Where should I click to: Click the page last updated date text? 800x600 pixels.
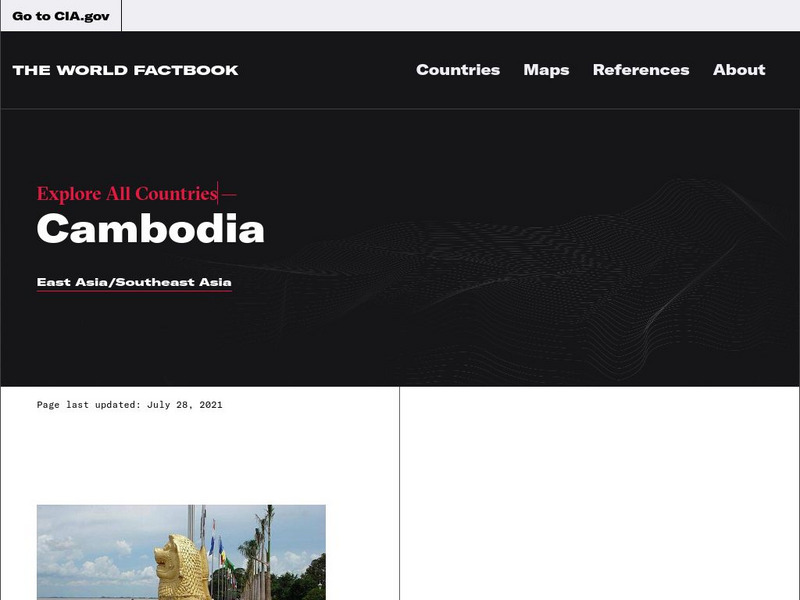coord(130,405)
